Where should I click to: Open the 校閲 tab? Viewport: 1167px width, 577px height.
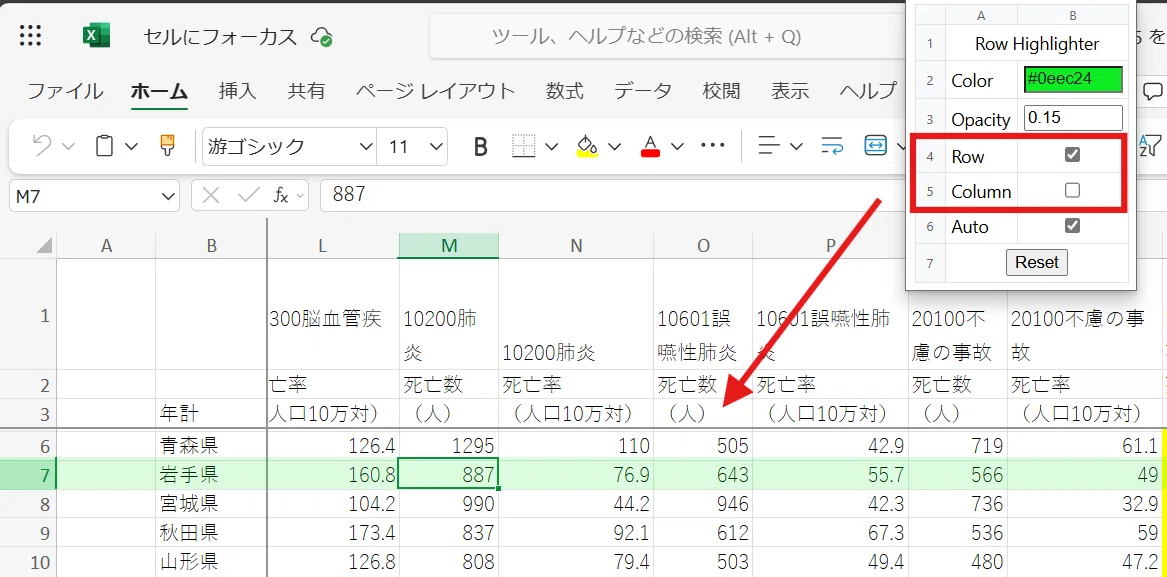click(721, 92)
